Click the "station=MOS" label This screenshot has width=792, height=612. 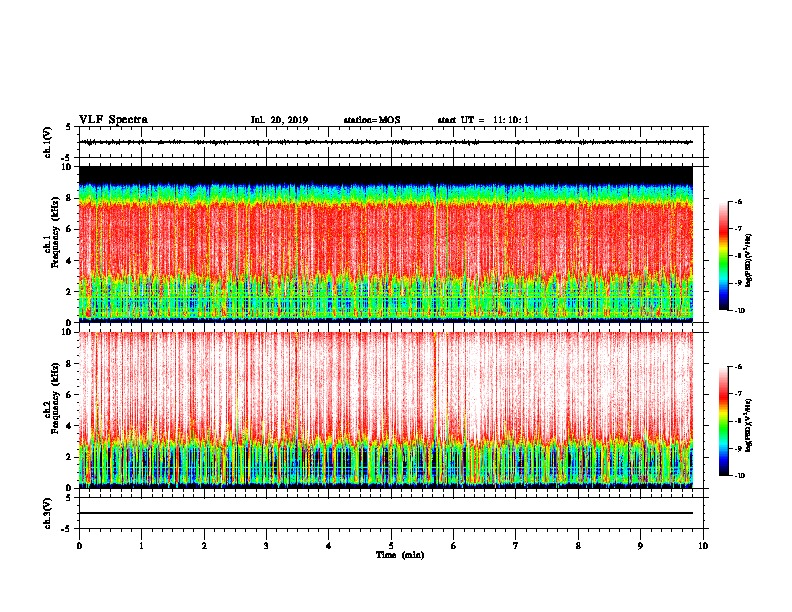[x=372, y=120]
